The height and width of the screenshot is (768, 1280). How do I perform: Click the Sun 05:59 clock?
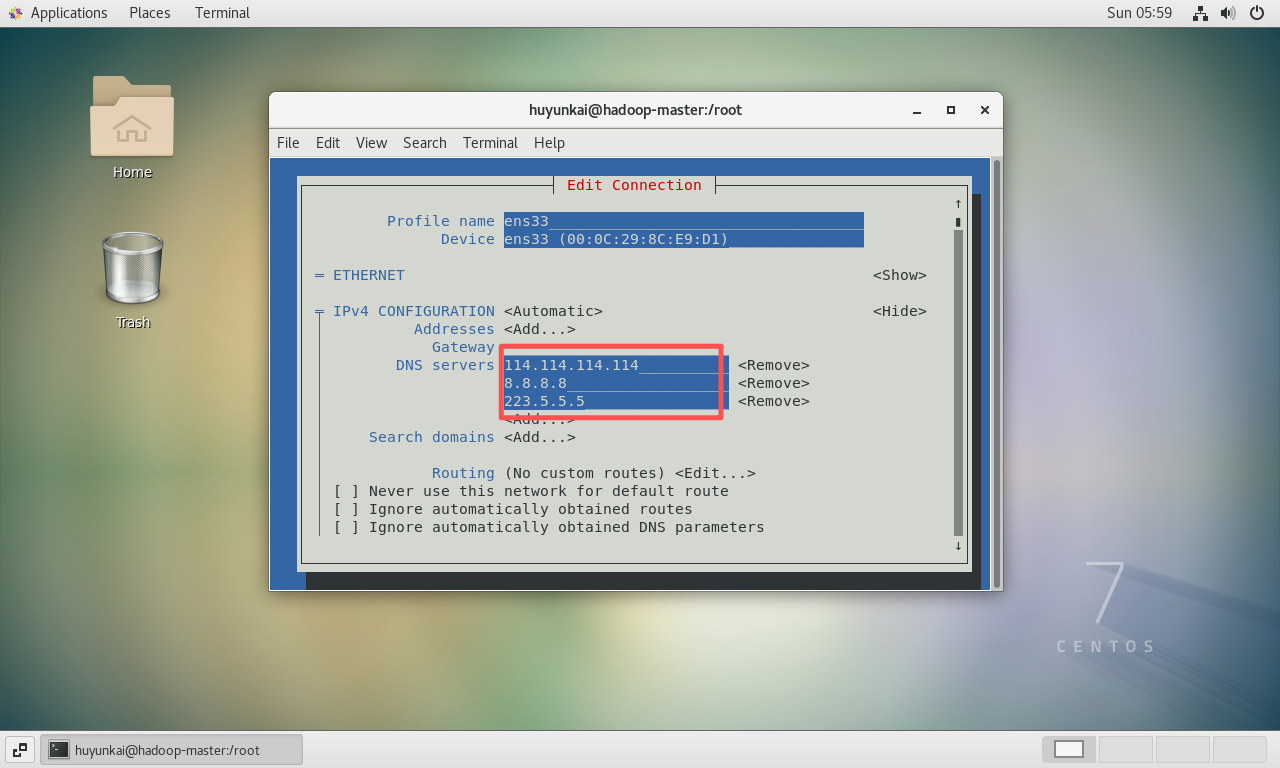pos(1139,13)
